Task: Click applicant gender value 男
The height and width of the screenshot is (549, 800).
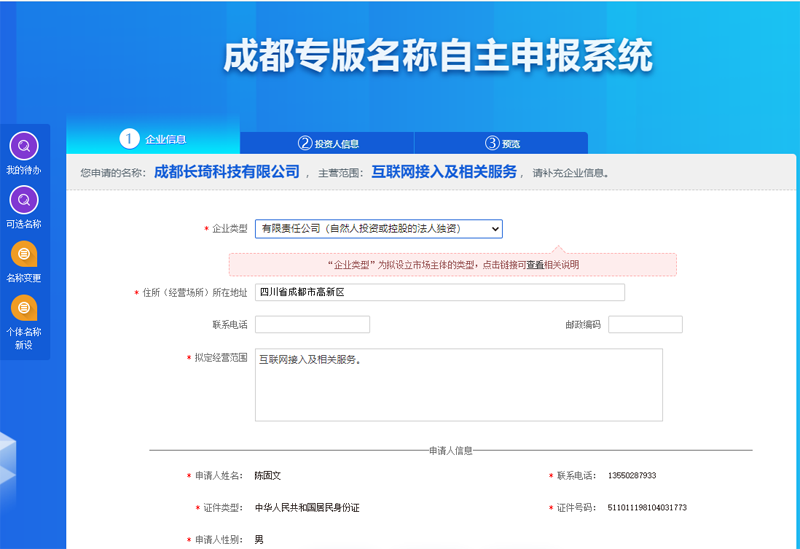Action: (x=259, y=540)
